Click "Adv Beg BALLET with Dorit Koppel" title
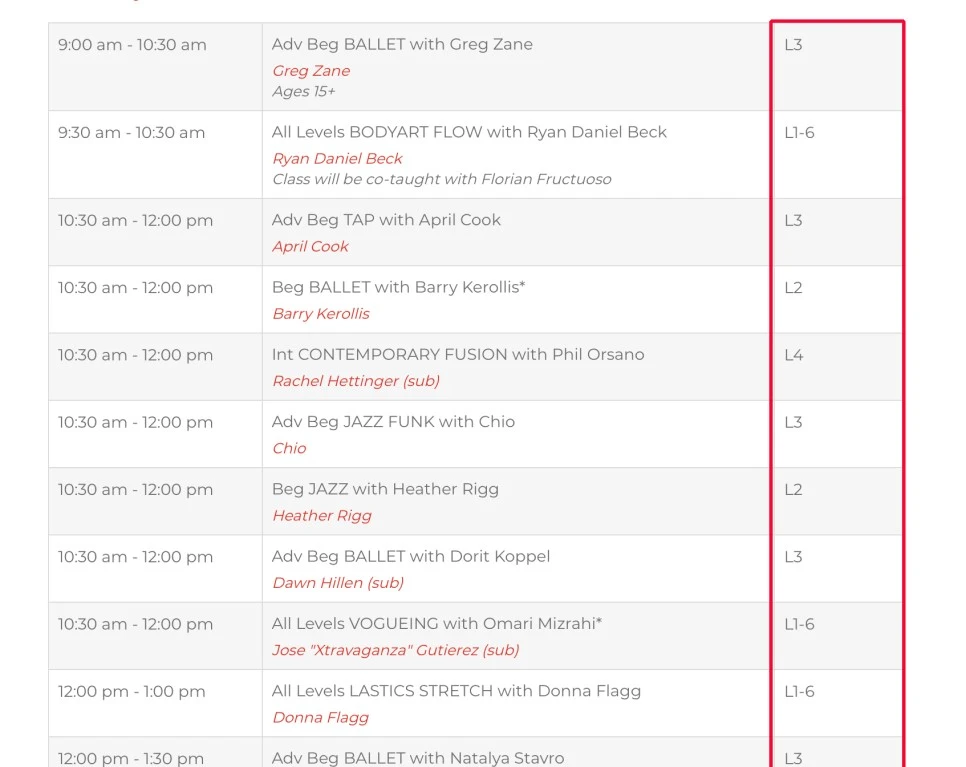This screenshot has width=966, height=767. click(x=411, y=556)
